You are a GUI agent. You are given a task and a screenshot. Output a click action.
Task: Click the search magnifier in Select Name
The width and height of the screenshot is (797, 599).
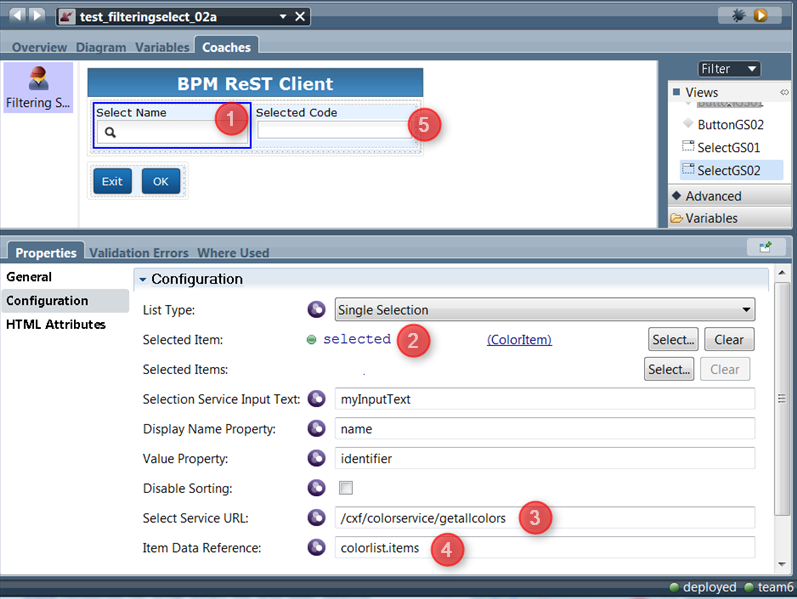(x=110, y=133)
